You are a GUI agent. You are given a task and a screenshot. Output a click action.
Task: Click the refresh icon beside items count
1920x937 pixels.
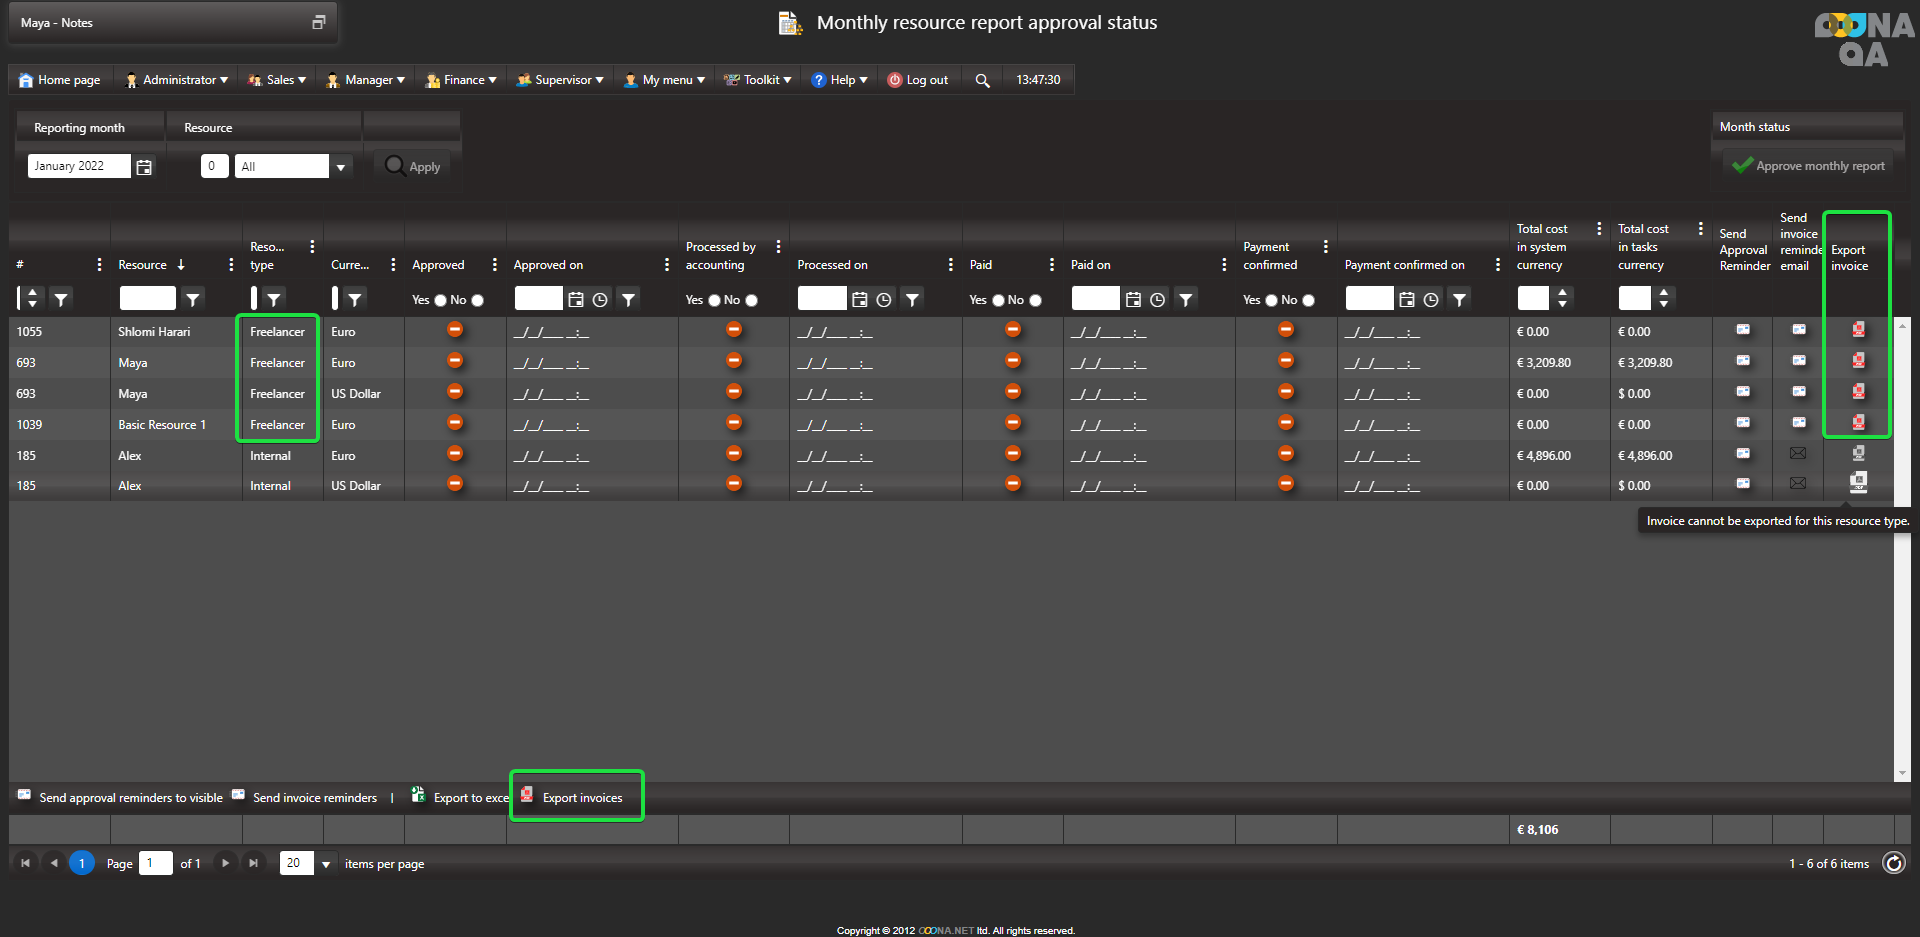coord(1894,863)
